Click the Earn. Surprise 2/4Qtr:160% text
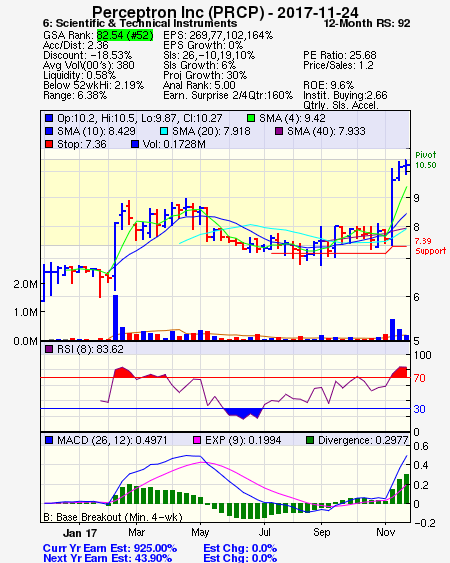 [x=228, y=96]
